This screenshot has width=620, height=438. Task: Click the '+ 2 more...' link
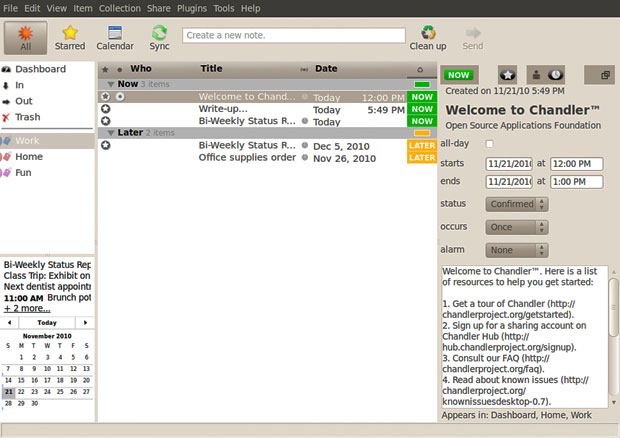[x=27, y=308]
